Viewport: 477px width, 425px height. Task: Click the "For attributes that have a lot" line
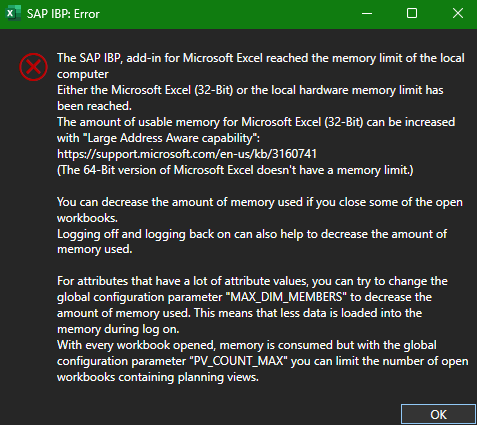coord(252,281)
